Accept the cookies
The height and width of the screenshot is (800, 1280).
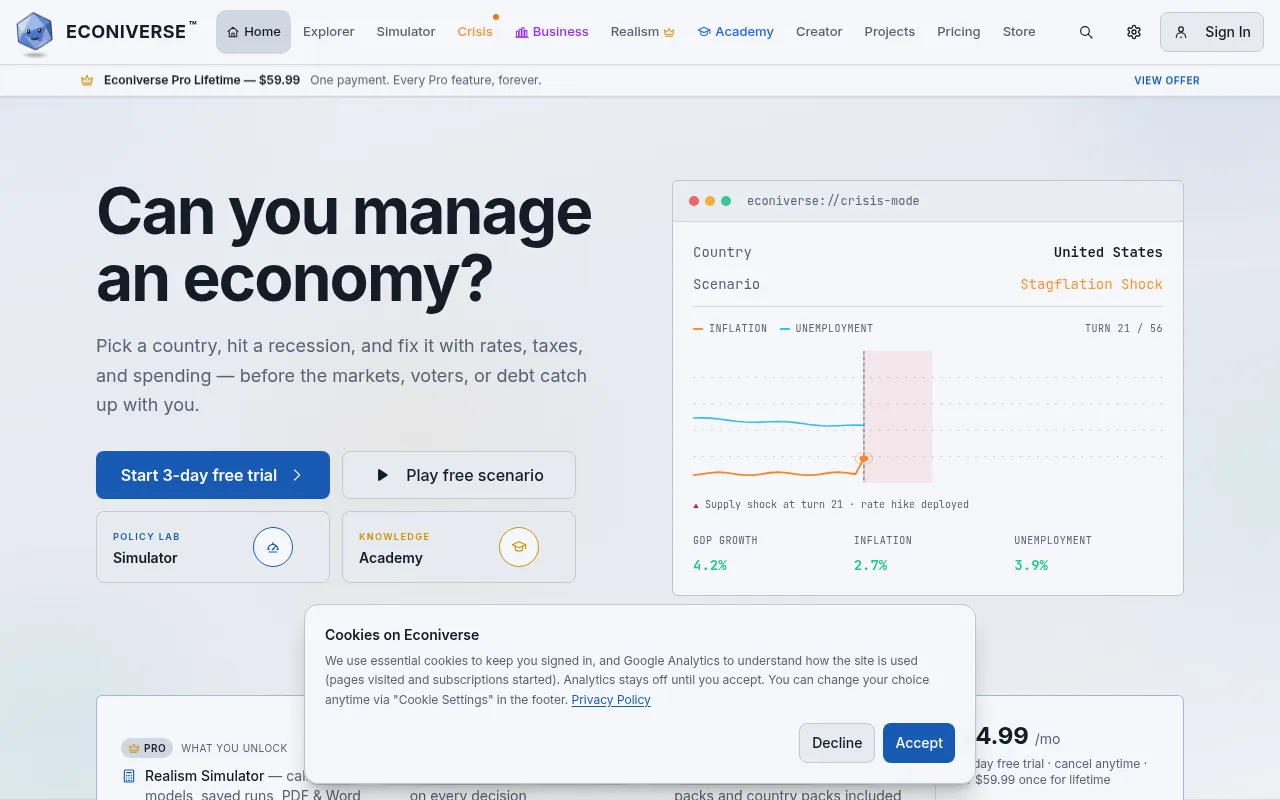coord(919,743)
